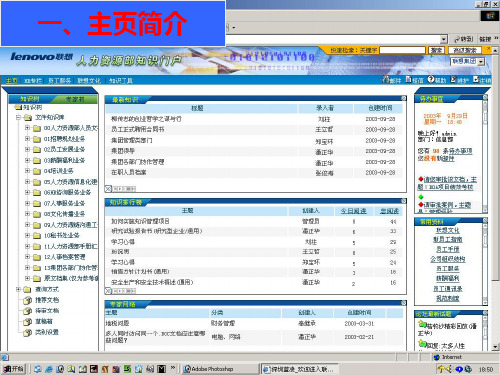Click the logout icon at toolbar end
The width and height of the screenshot is (500, 375).
(x=476, y=79)
